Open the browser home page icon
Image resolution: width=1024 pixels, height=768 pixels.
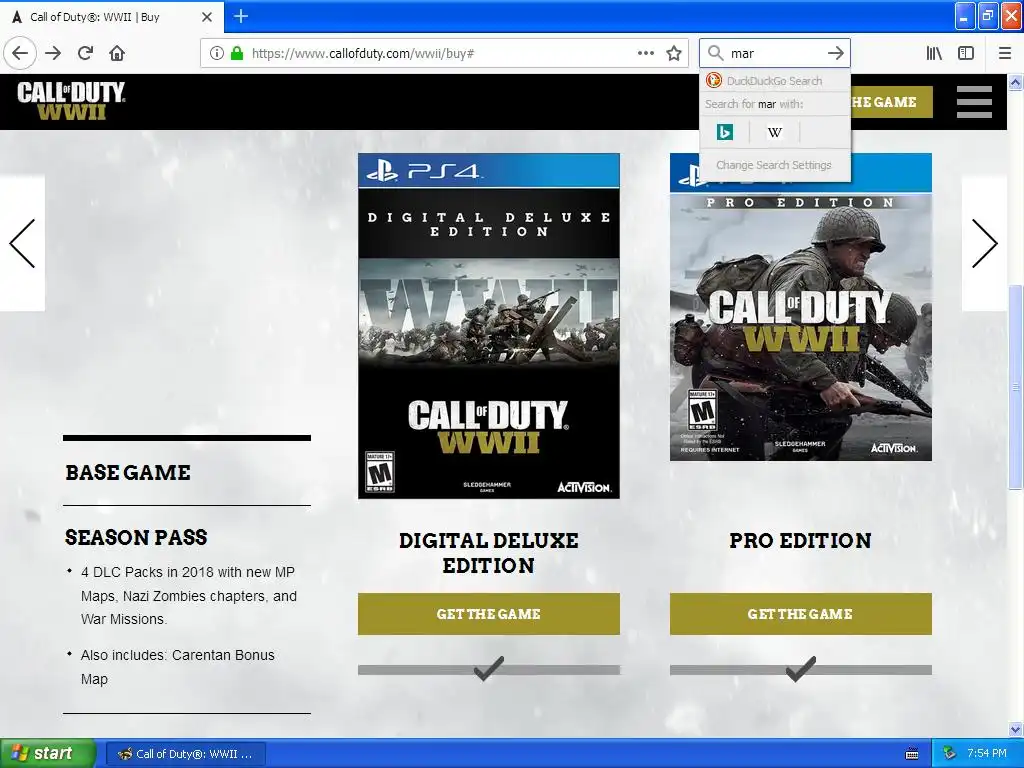tap(117, 53)
